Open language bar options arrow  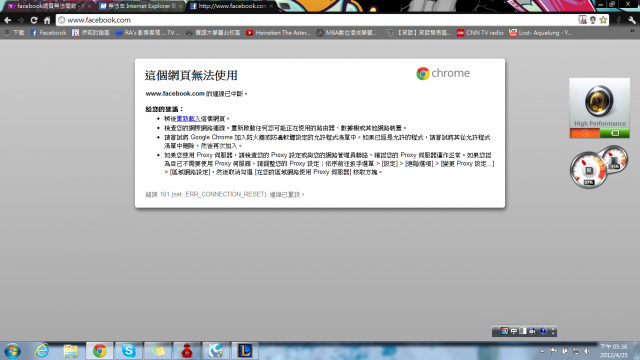click(553, 331)
